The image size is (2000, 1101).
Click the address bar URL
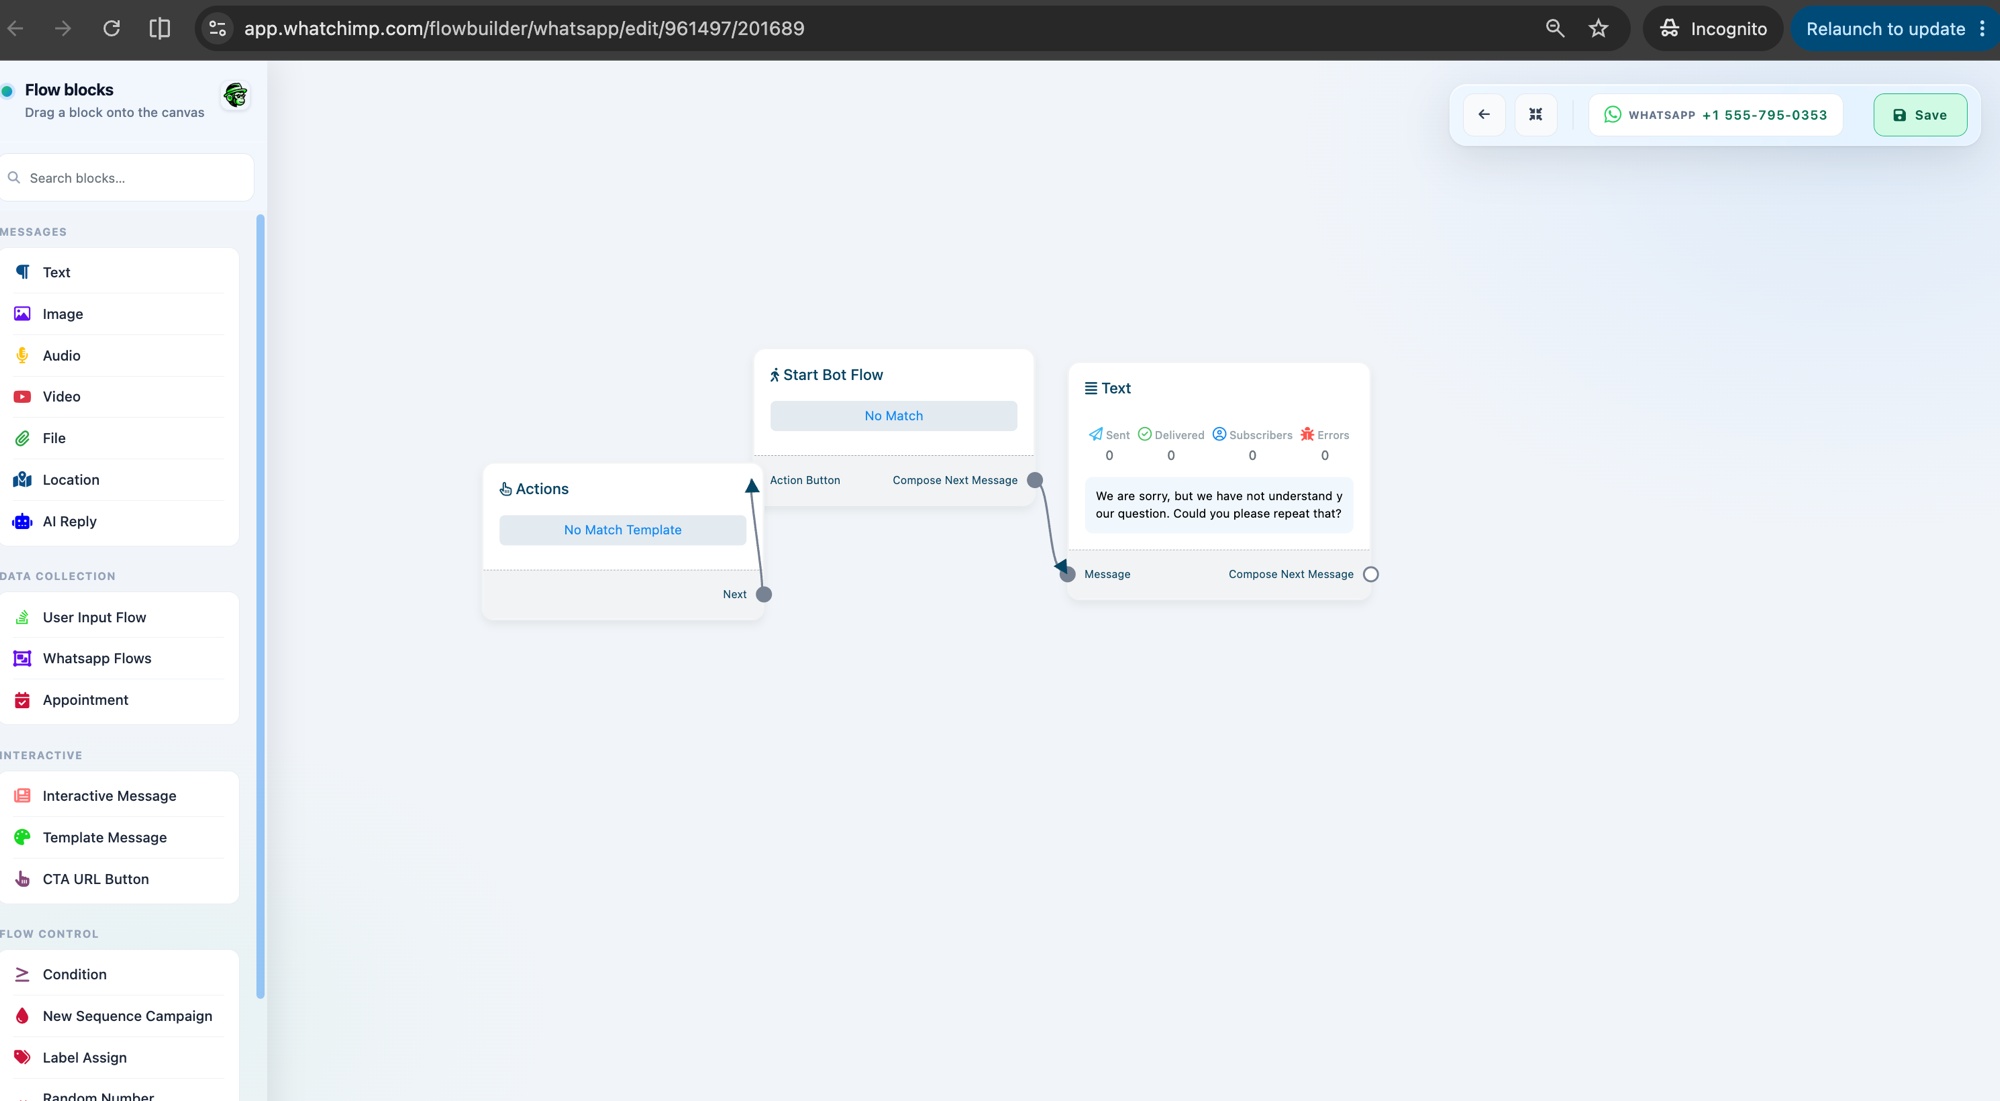coord(524,28)
